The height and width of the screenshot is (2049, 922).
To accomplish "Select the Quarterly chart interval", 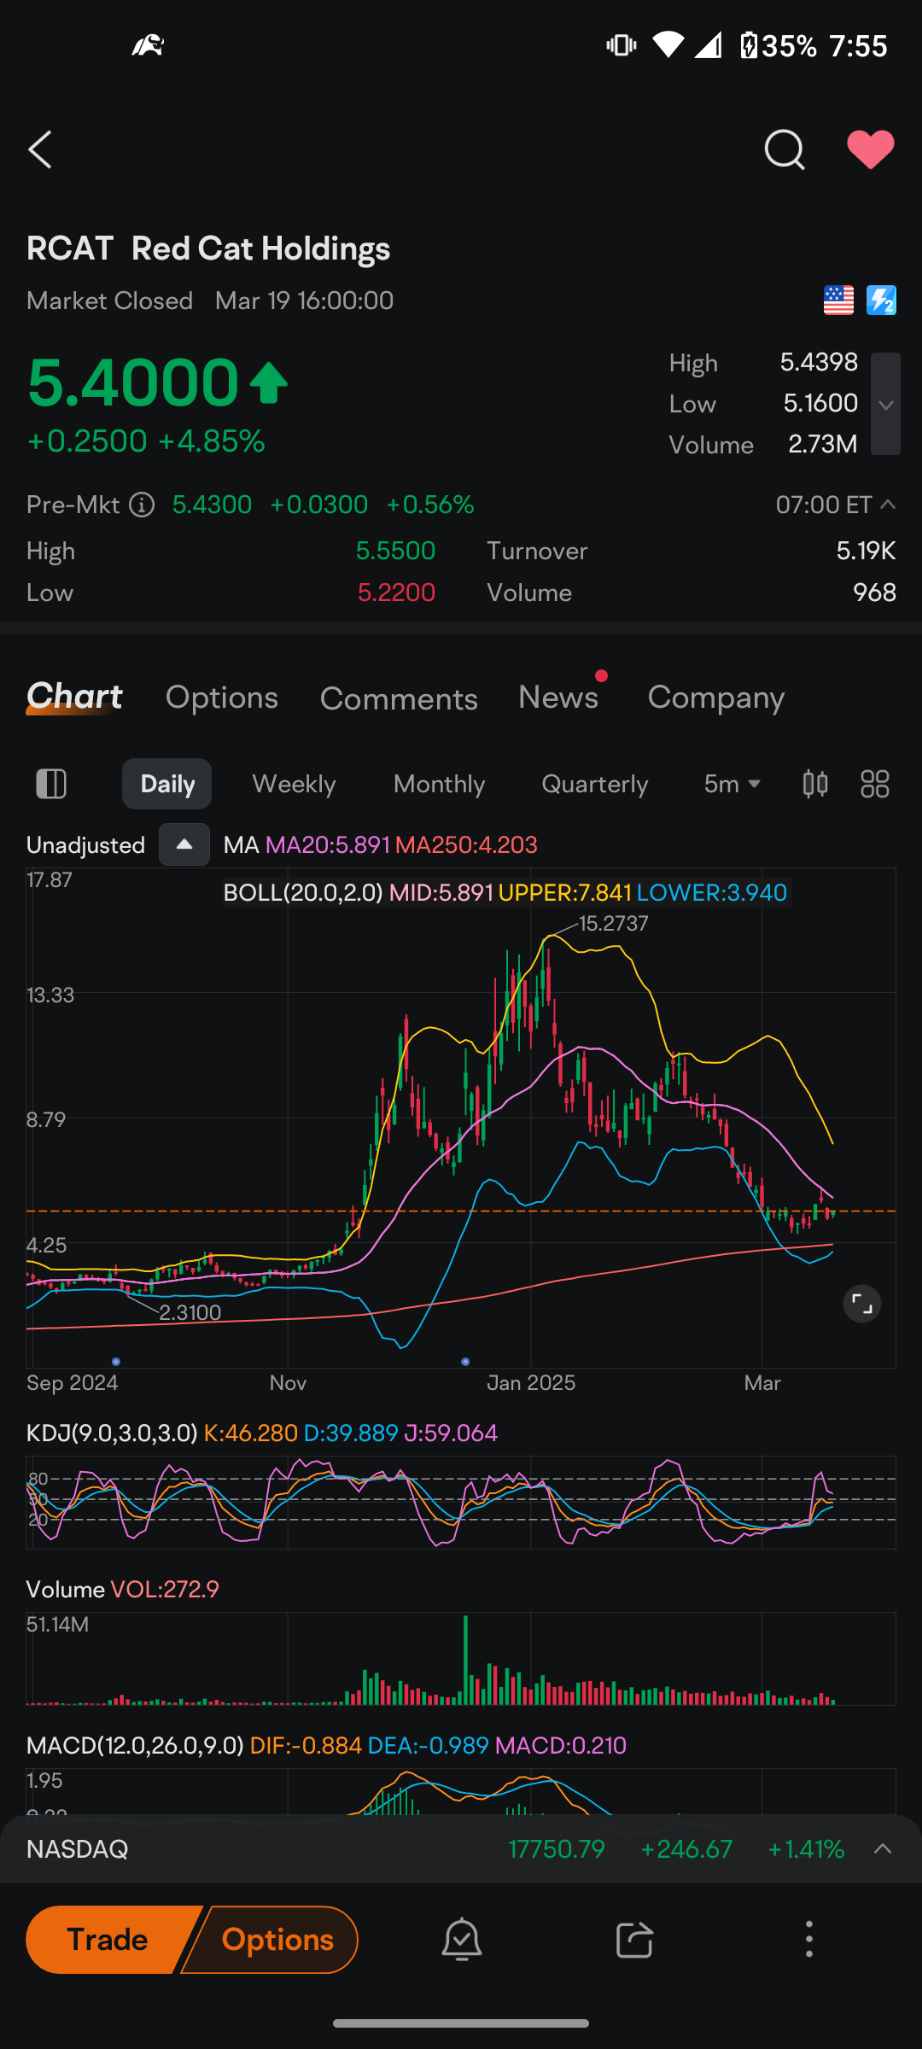I will (595, 784).
